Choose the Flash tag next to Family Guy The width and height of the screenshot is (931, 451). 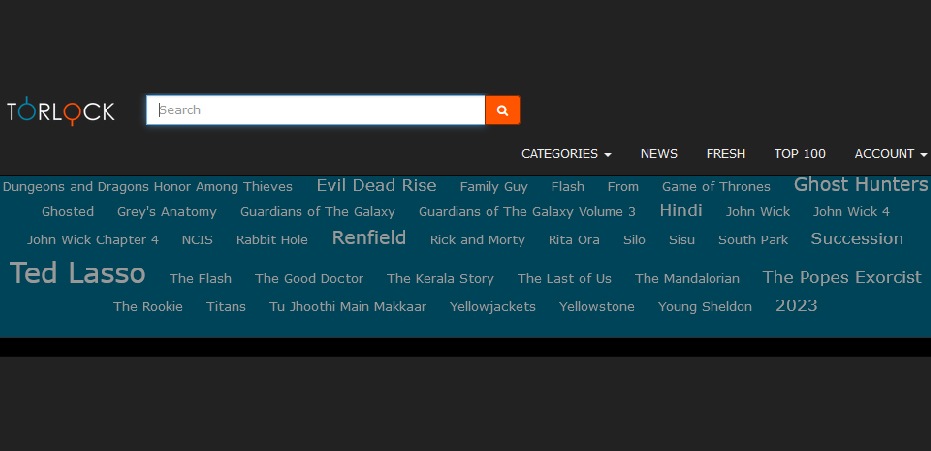click(568, 187)
